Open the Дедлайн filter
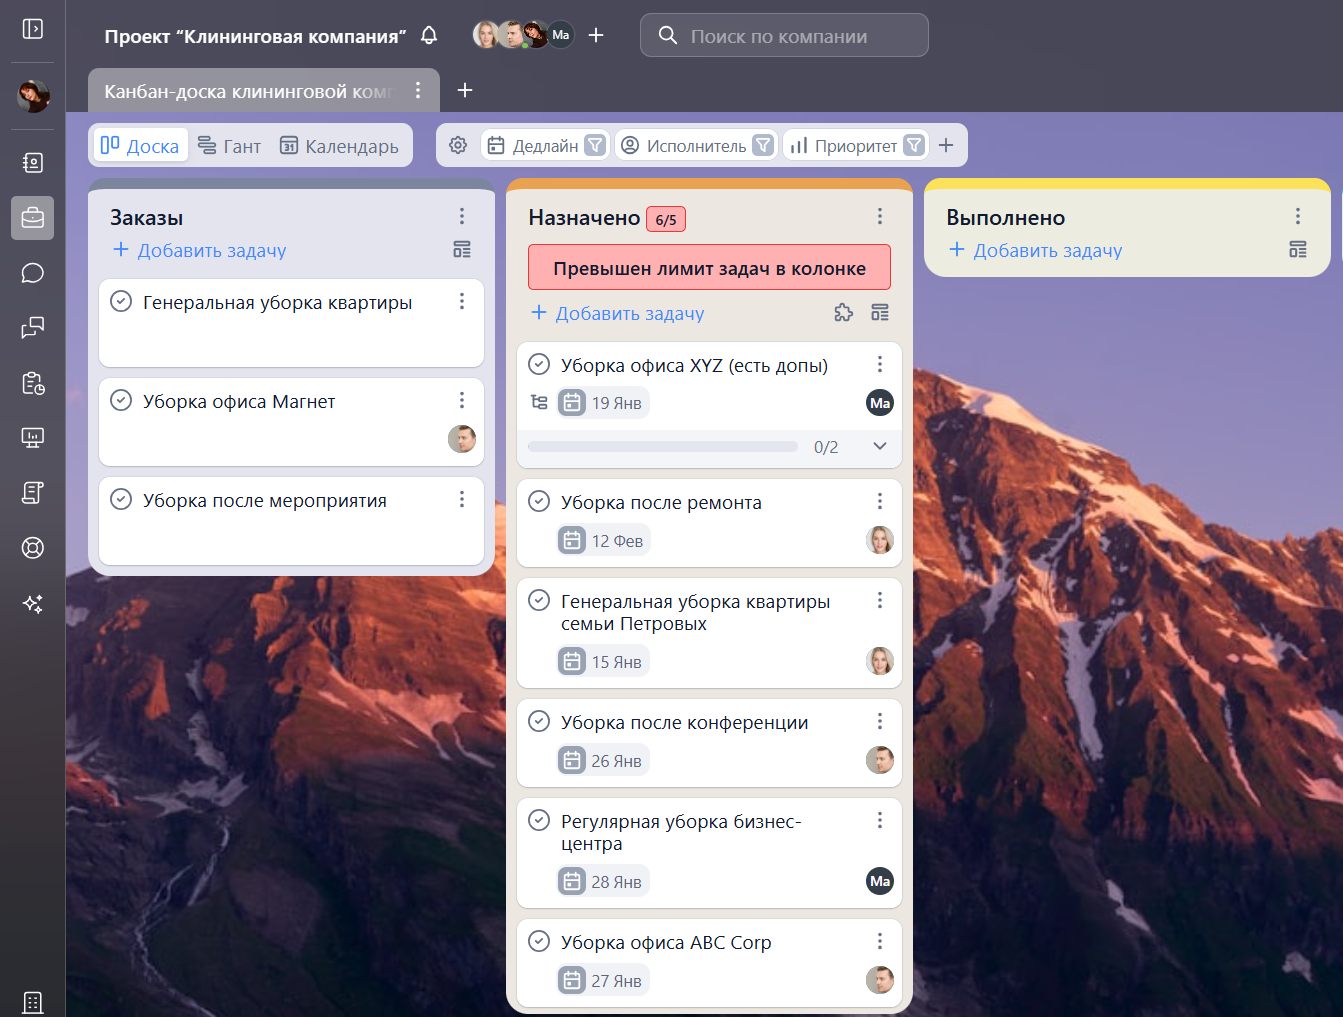Screen dimensions: 1343x1017 click(545, 146)
